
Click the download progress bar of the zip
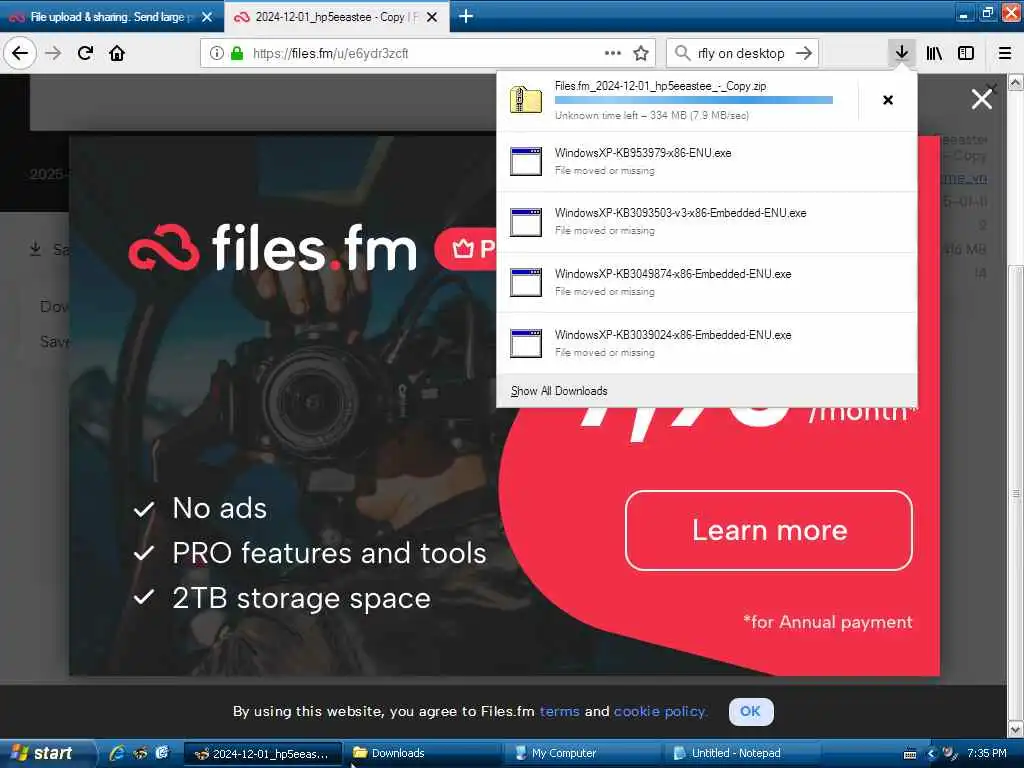point(694,100)
